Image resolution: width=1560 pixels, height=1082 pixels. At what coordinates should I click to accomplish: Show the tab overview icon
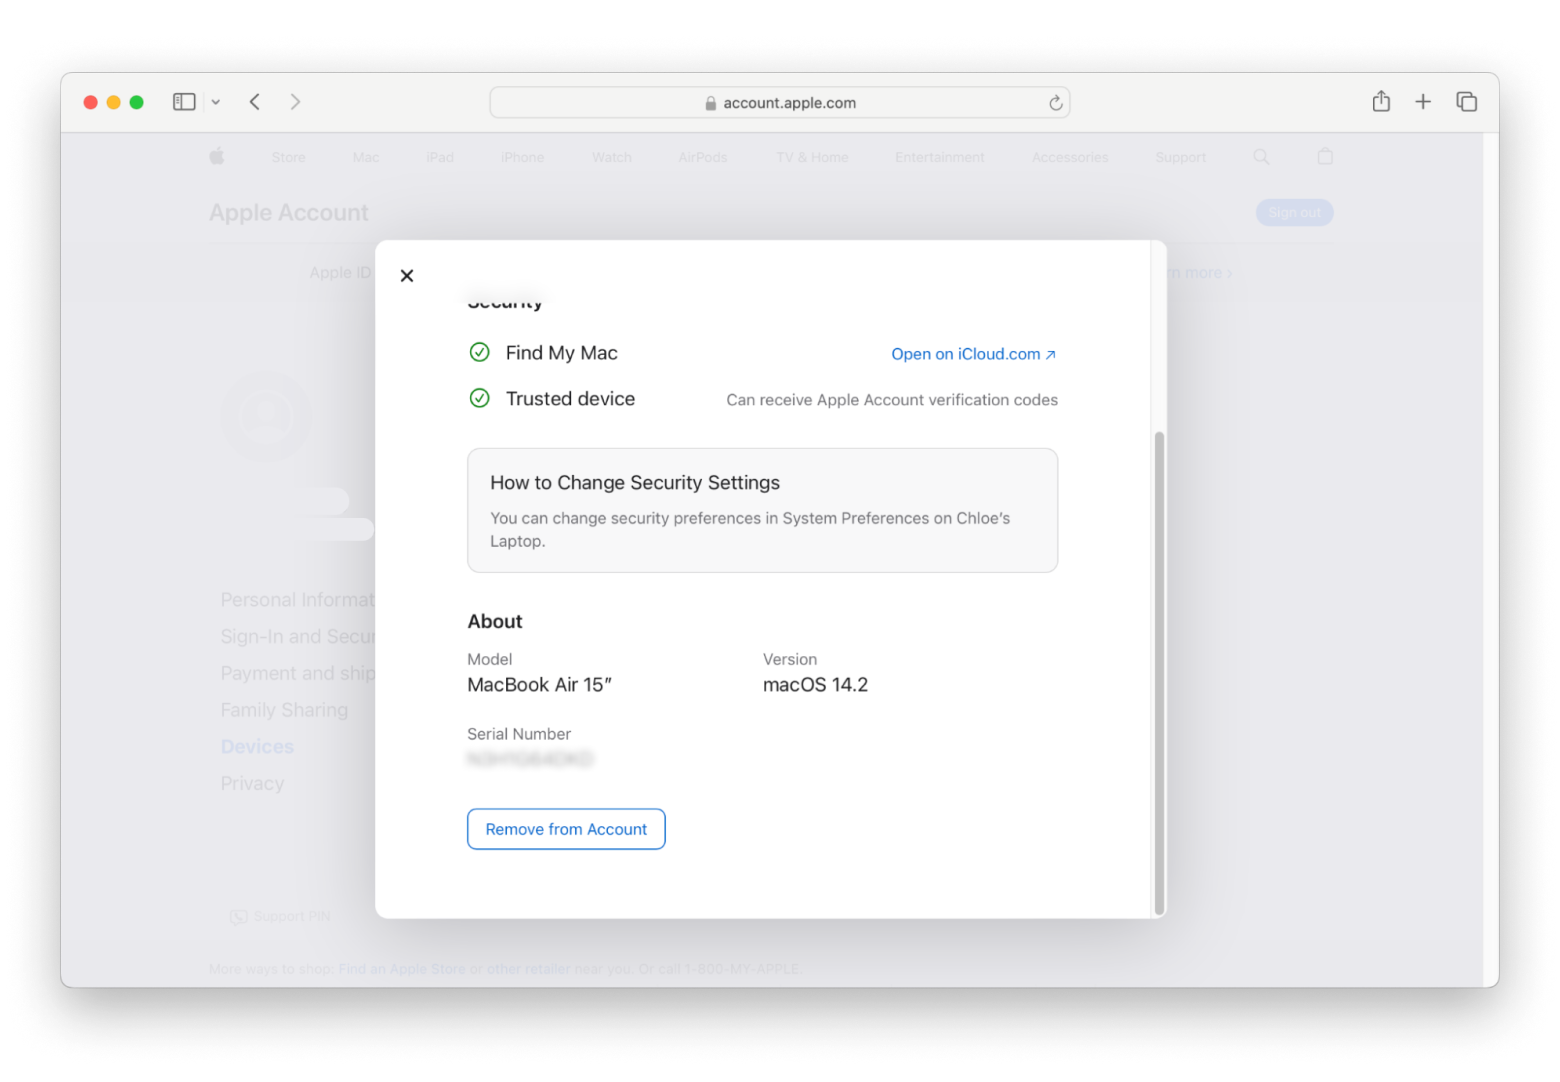1467,102
